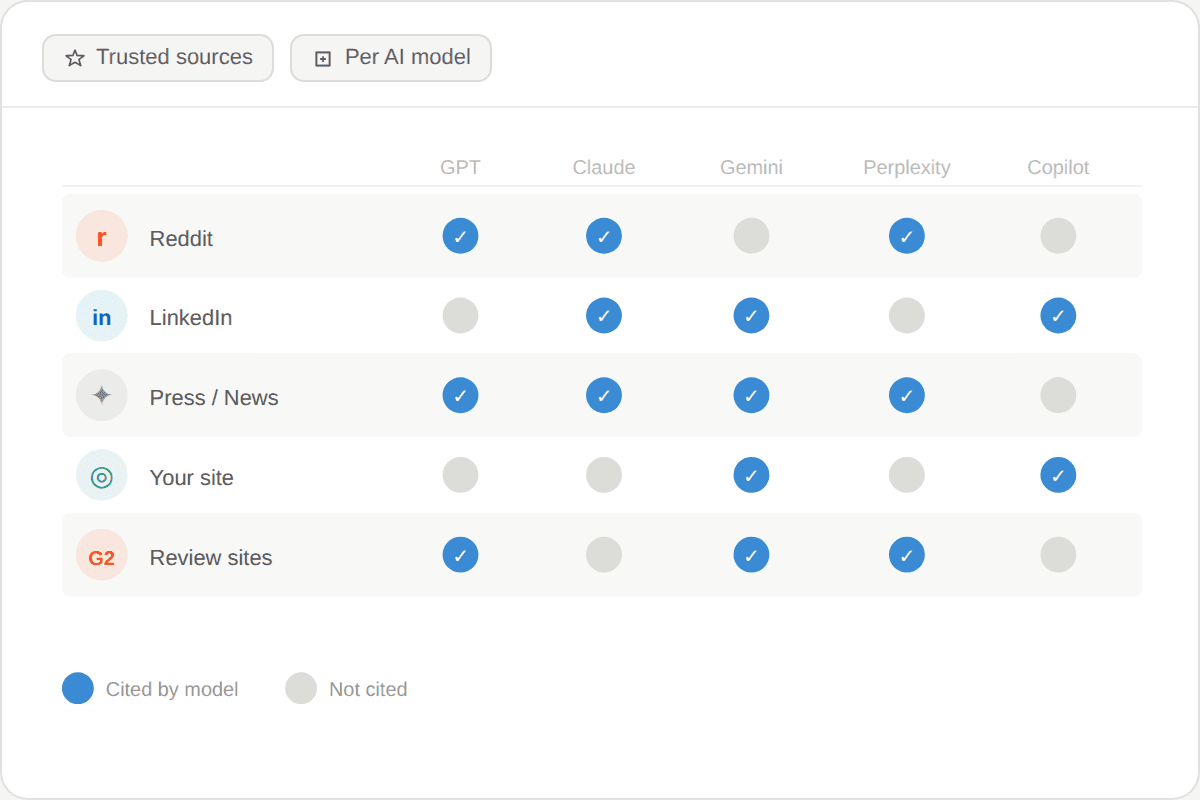Viewport: 1200px width, 800px height.
Task: Click the Your site target icon
Action: (102, 476)
